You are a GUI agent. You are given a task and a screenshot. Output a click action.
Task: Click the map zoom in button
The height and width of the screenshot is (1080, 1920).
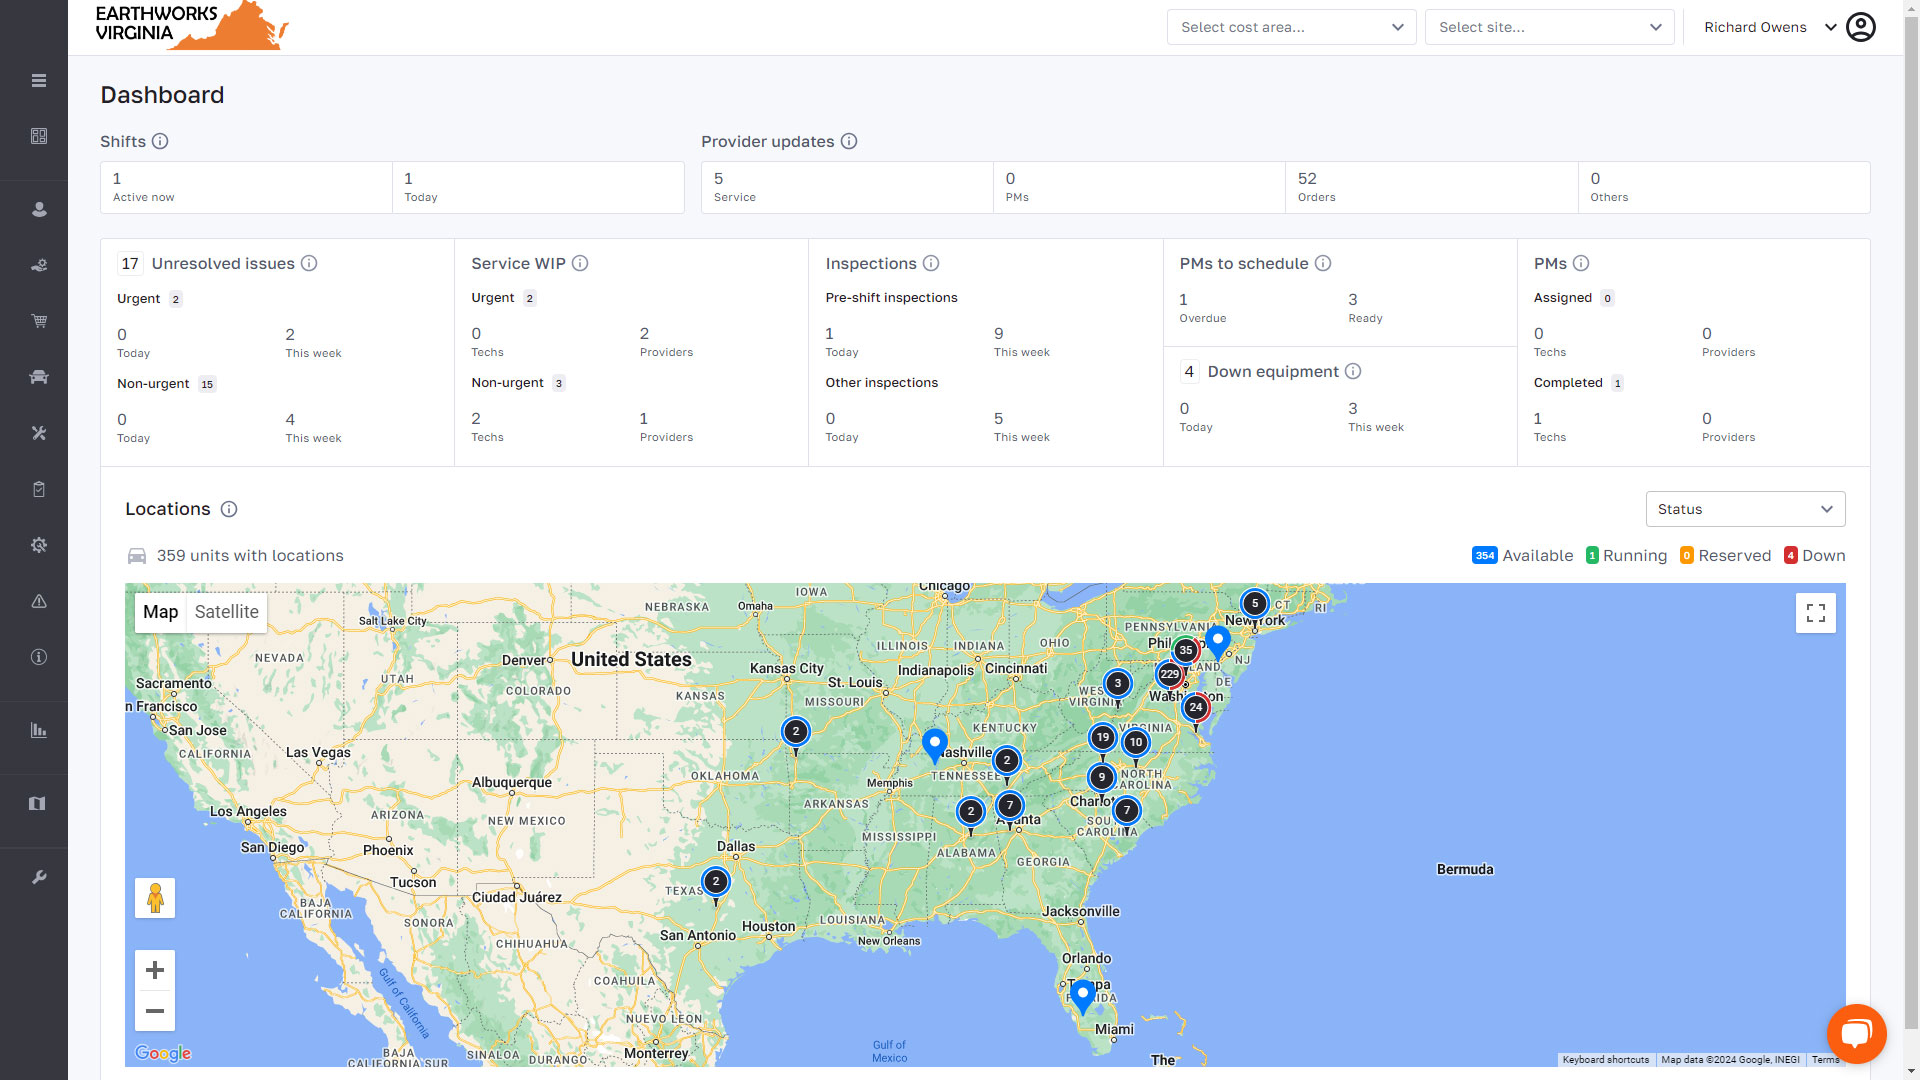click(x=155, y=970)
